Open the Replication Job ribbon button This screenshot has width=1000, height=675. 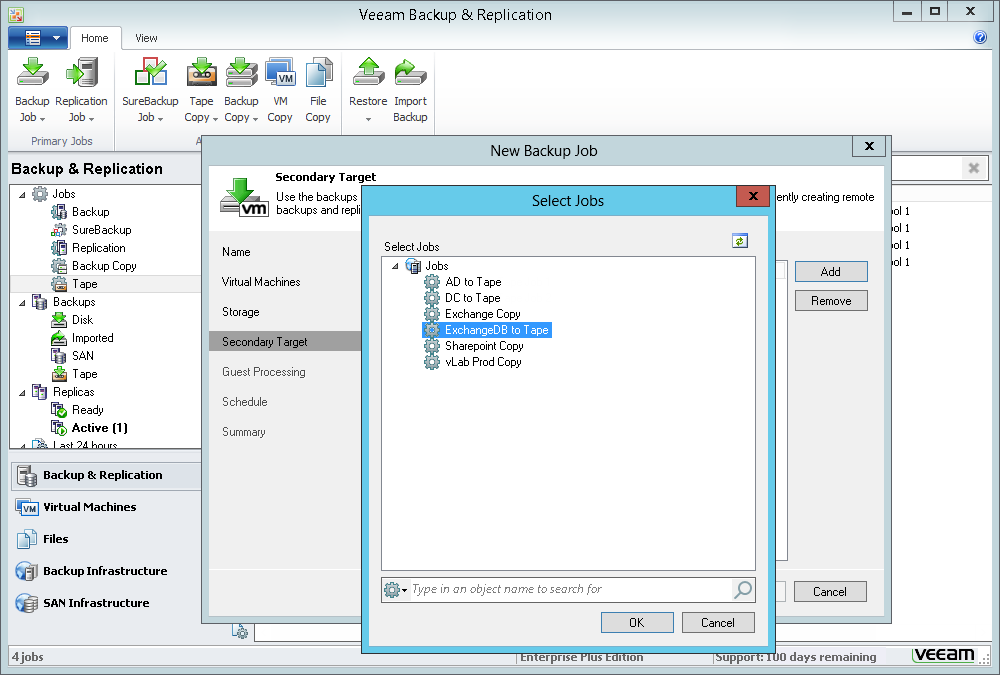tap(81, 89)
